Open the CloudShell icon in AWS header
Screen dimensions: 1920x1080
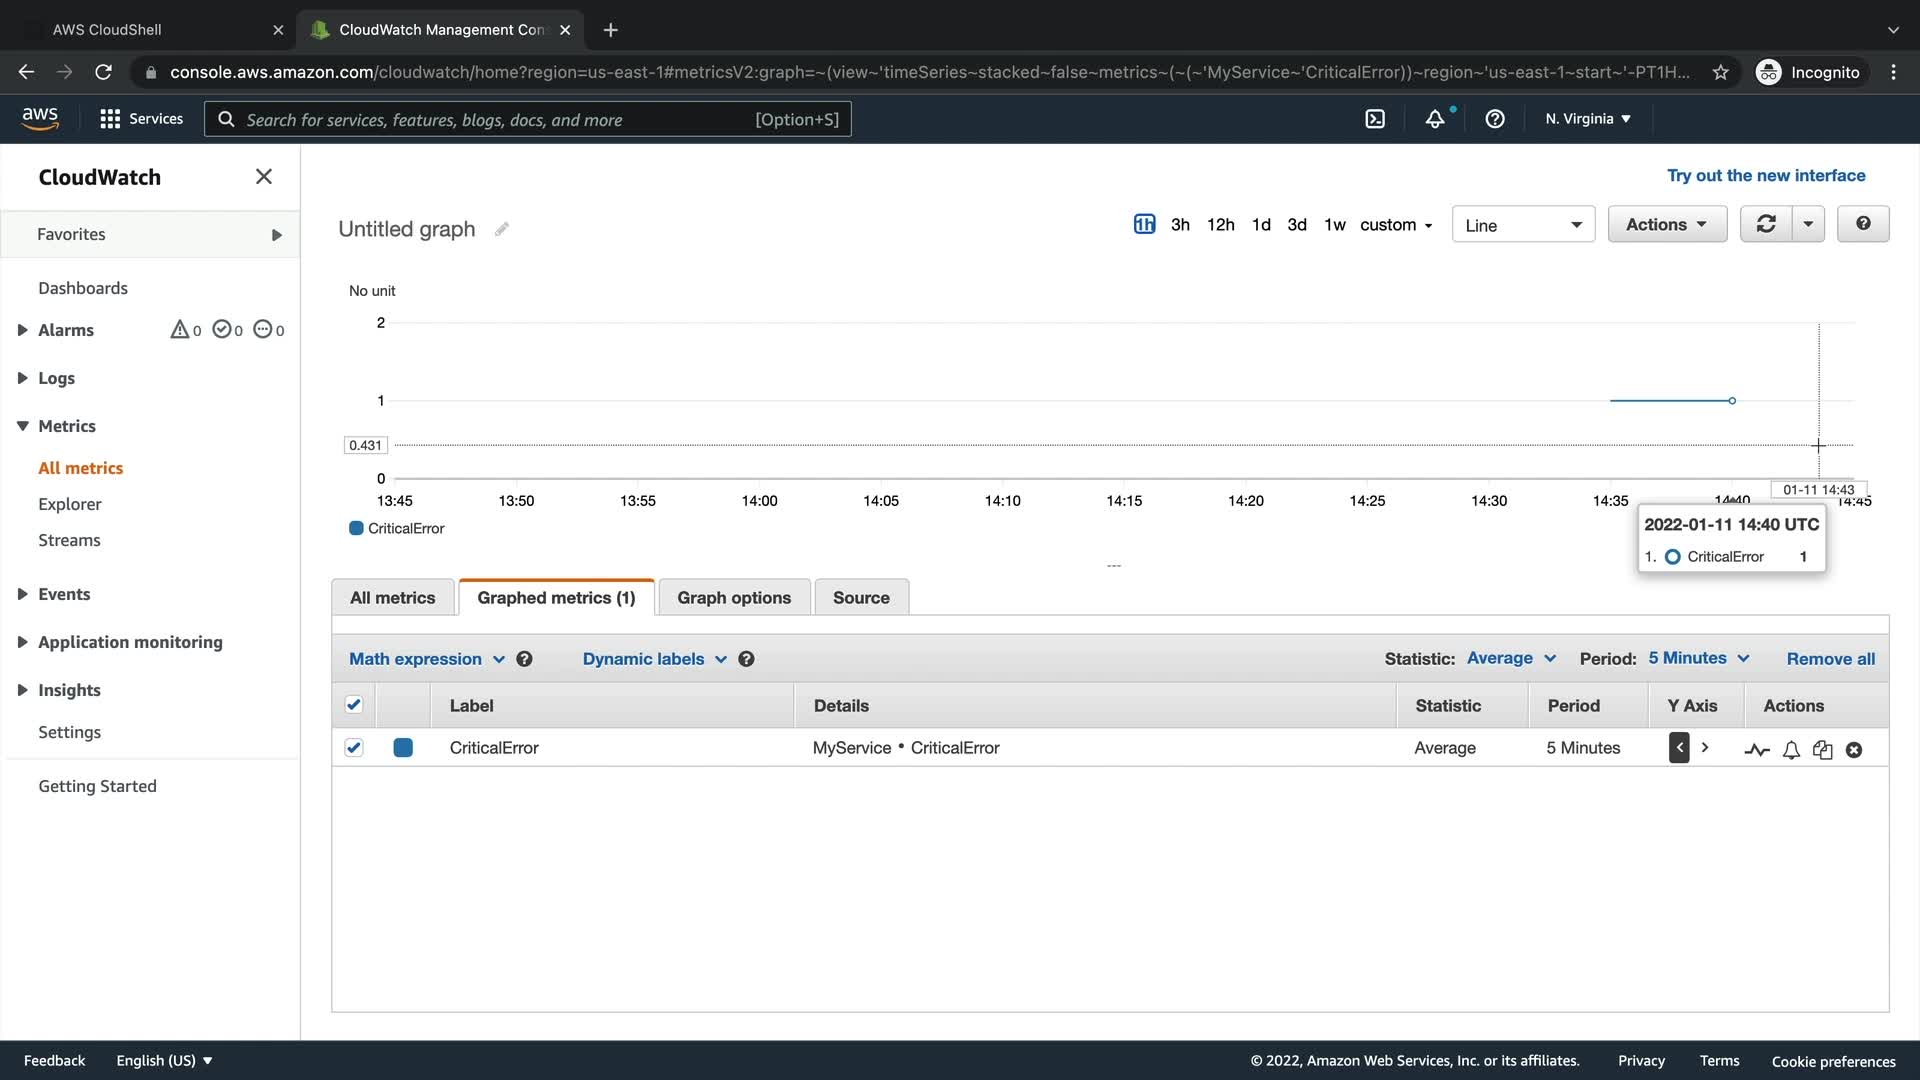tap(1375, 119)
